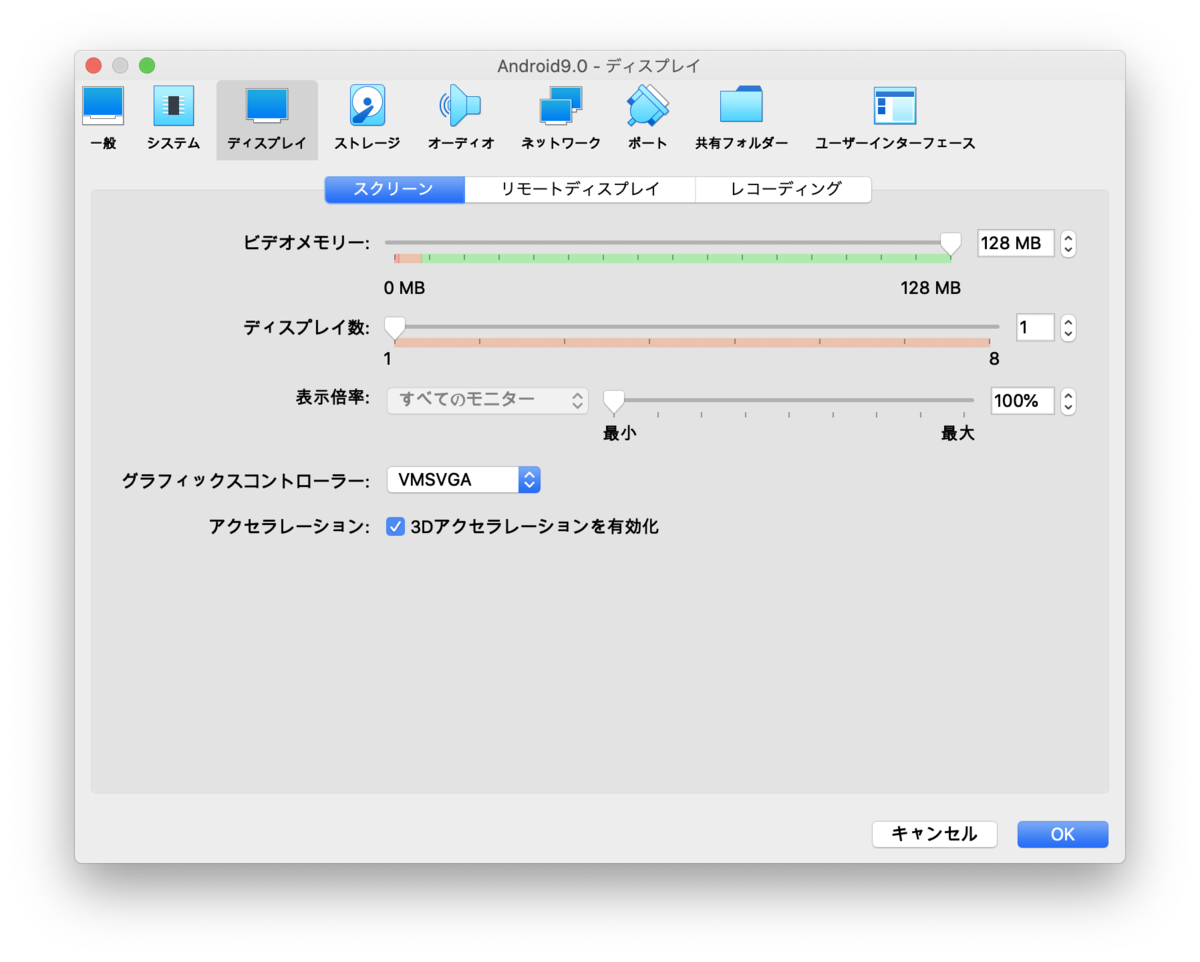Open the 一般 (General) settings icon
The height and width of the screenshot is (962, 1200).
coord(103,118)
